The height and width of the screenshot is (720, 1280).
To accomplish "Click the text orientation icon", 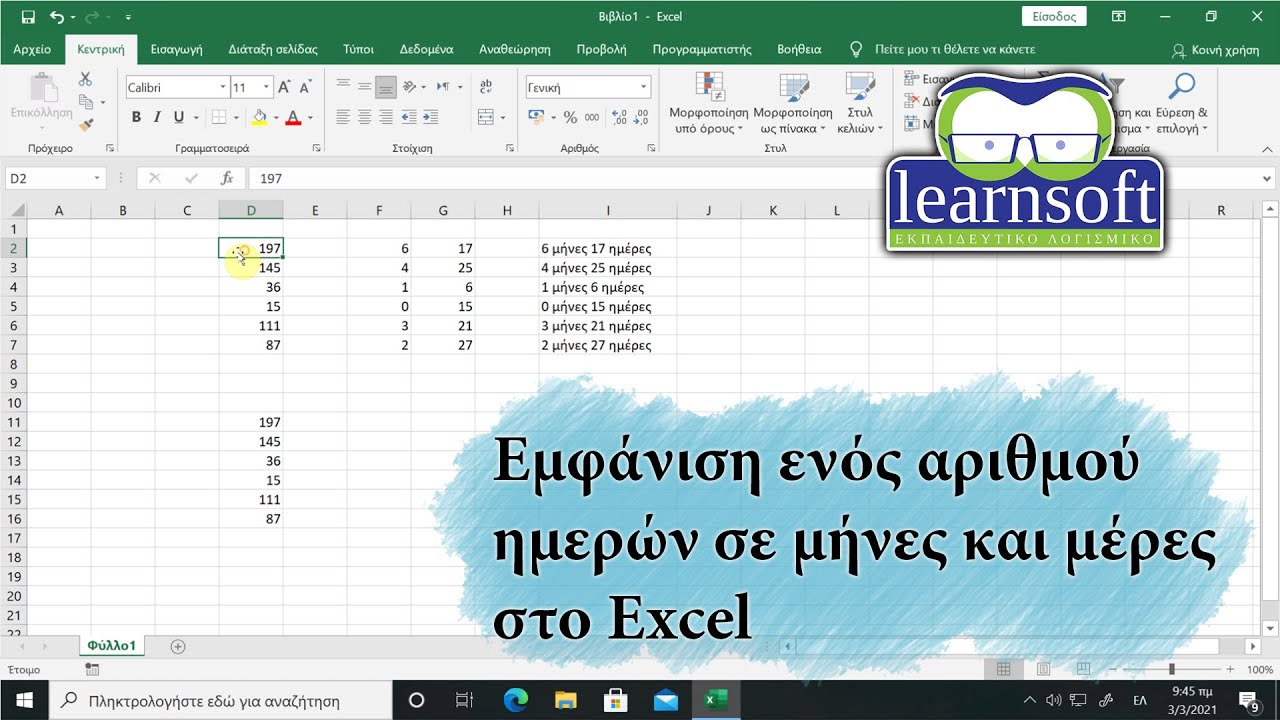I will [x=410, y=87].
